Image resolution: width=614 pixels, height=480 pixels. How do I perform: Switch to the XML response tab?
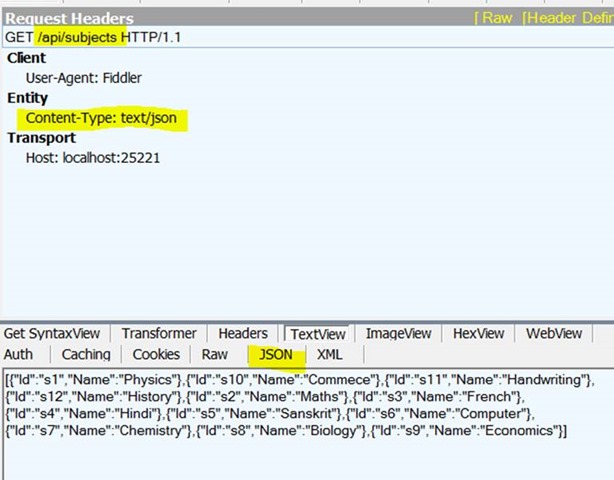point(329,354)
